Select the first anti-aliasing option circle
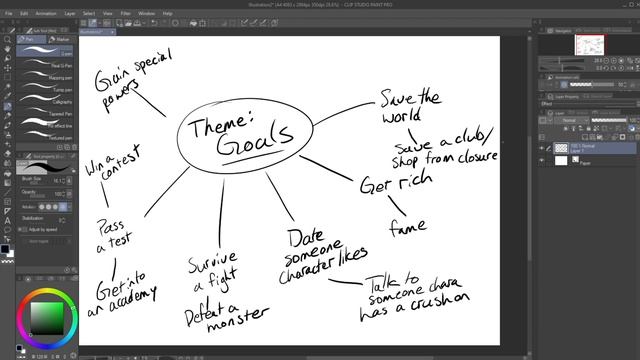Image resolution: width=640 pixels, height=360 pixels. (42, 207)
